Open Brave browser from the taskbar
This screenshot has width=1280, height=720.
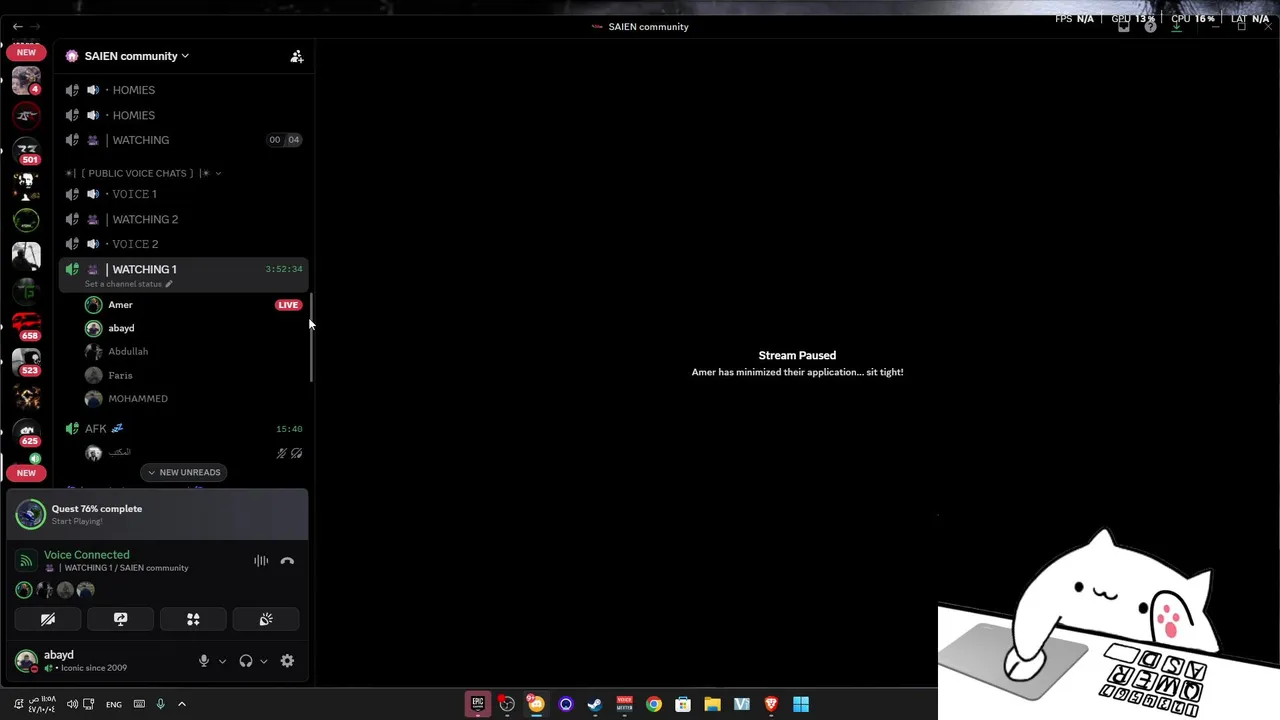pos(771,704)
